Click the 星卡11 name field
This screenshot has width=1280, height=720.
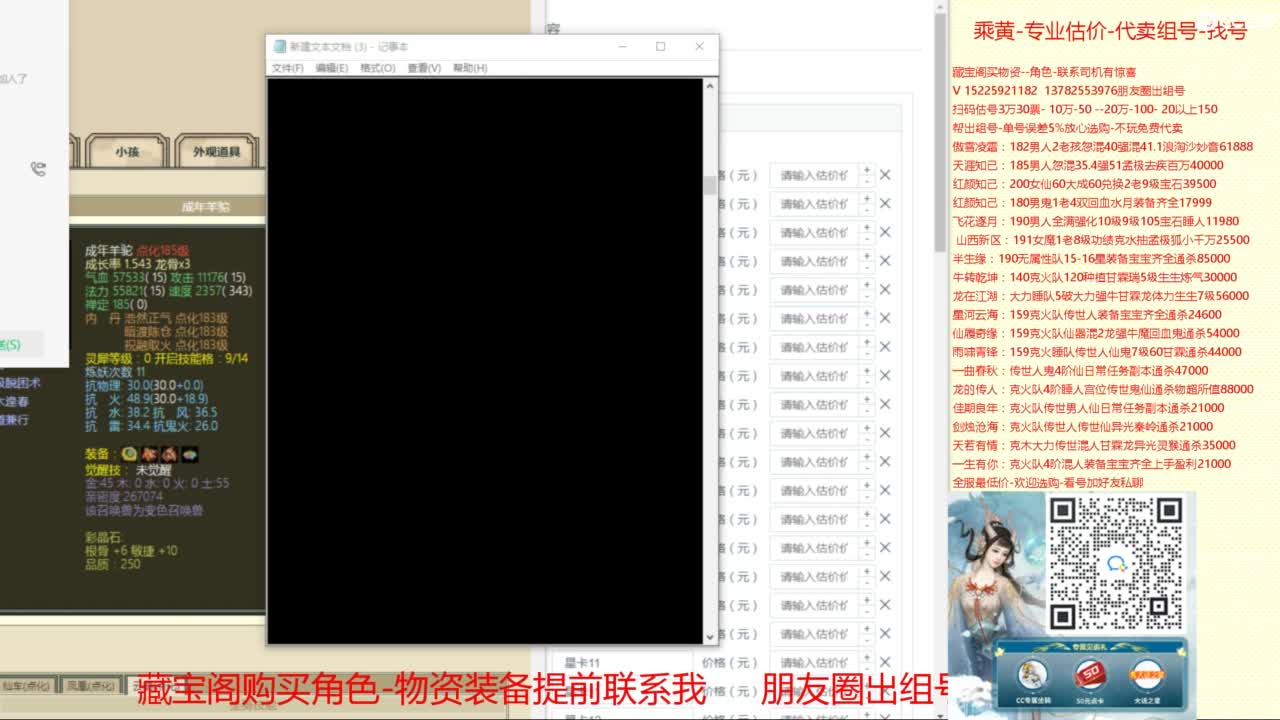621,663
